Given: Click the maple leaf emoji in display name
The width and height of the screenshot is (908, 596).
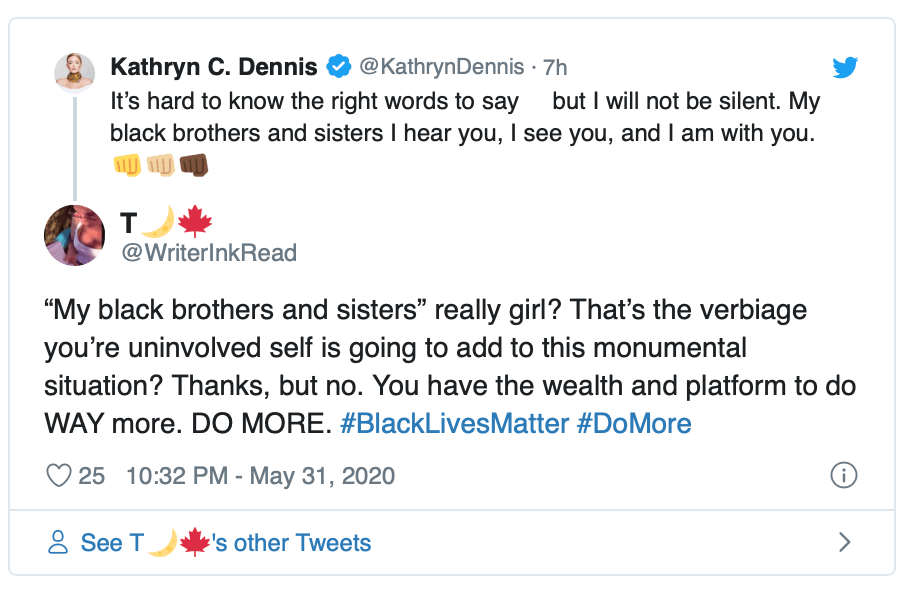Looking at the screenshot, I should coord(195,223).
